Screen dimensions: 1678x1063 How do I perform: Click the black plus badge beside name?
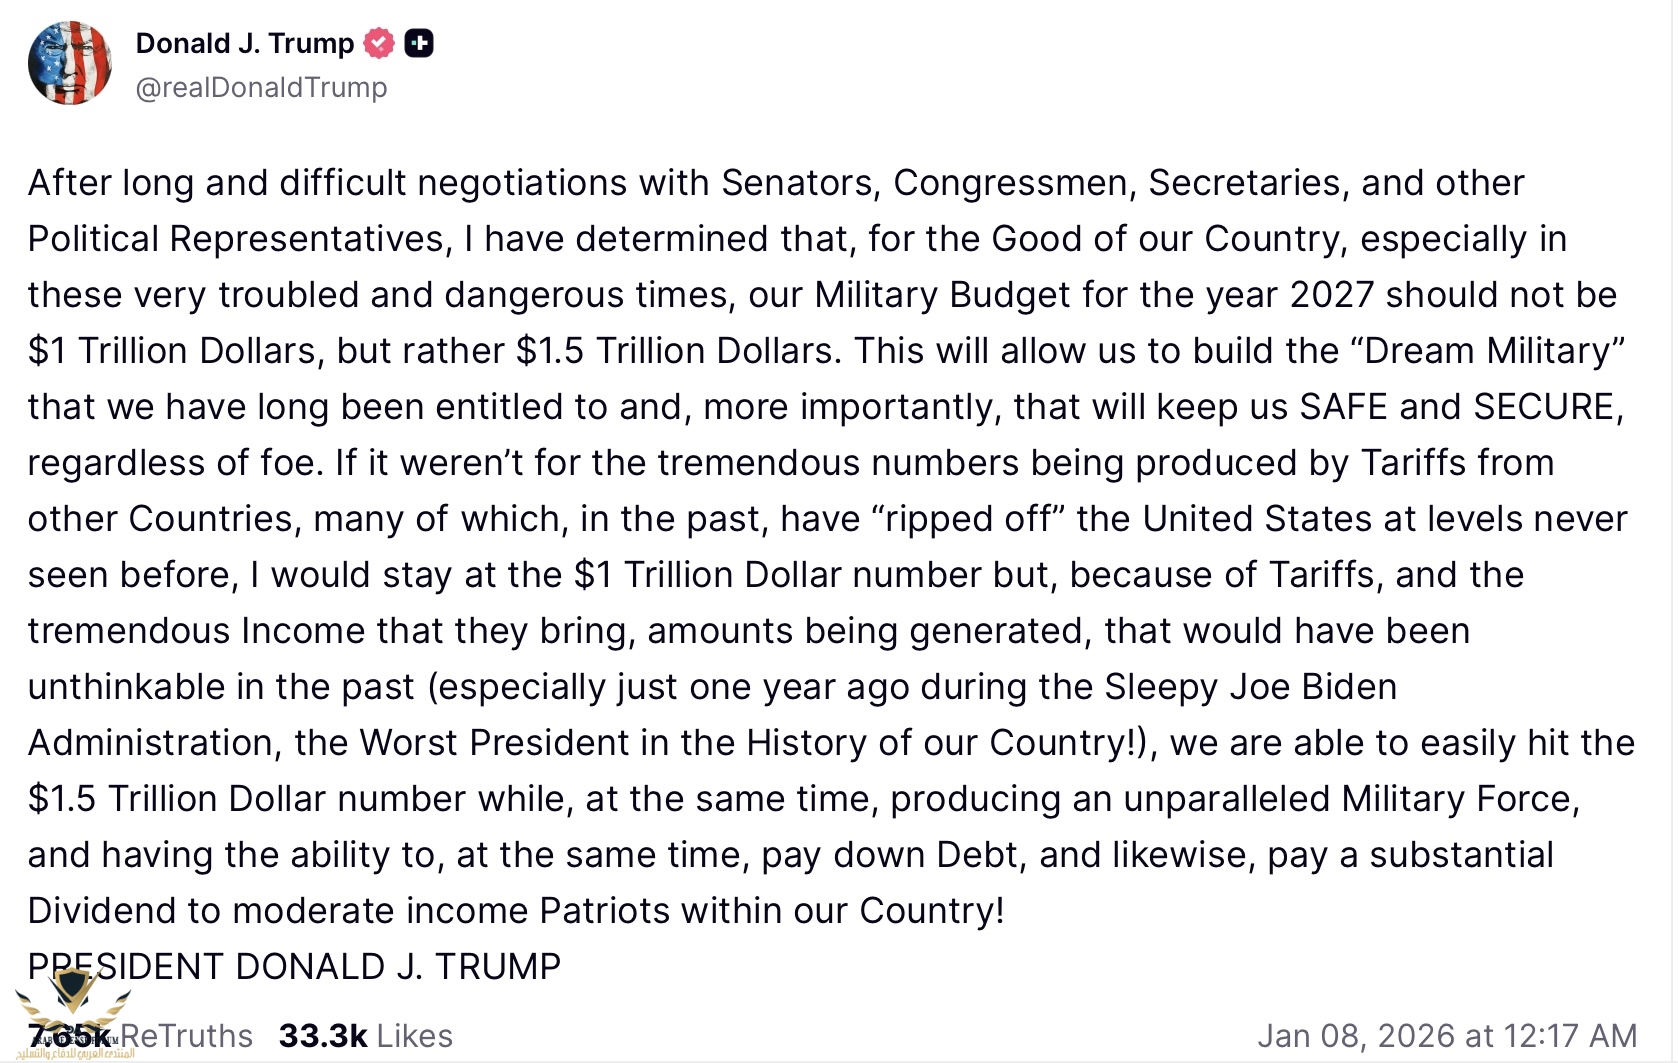coord(419,44)
